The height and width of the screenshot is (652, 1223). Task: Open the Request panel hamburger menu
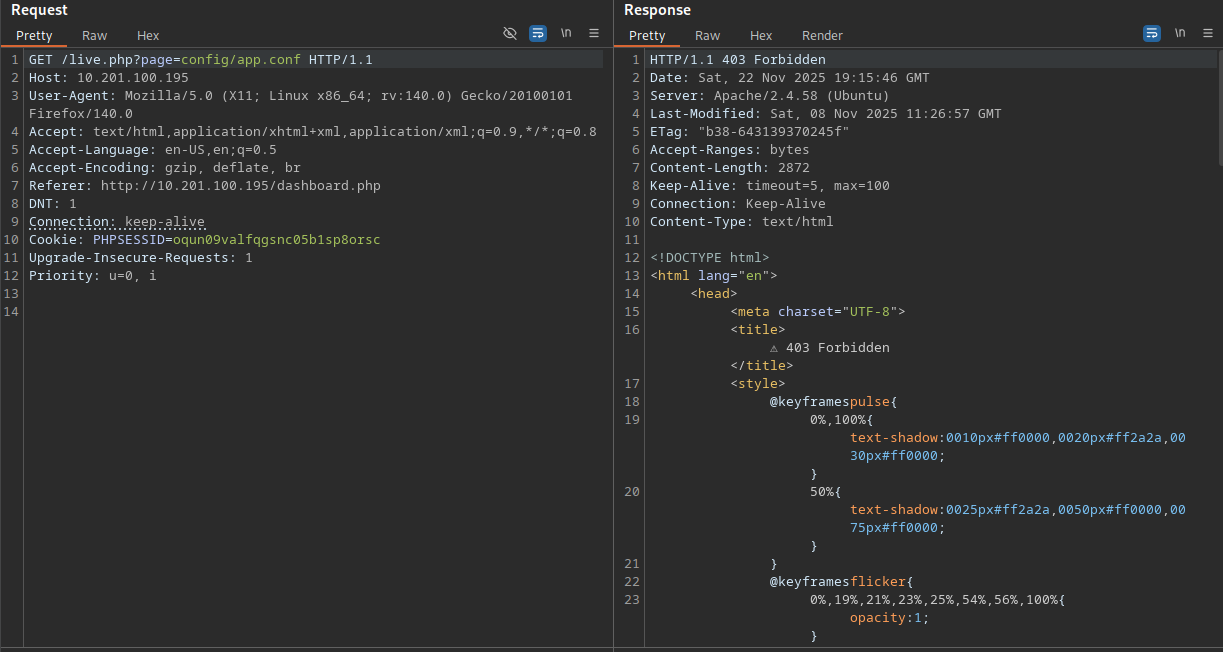tap(594, 33)
